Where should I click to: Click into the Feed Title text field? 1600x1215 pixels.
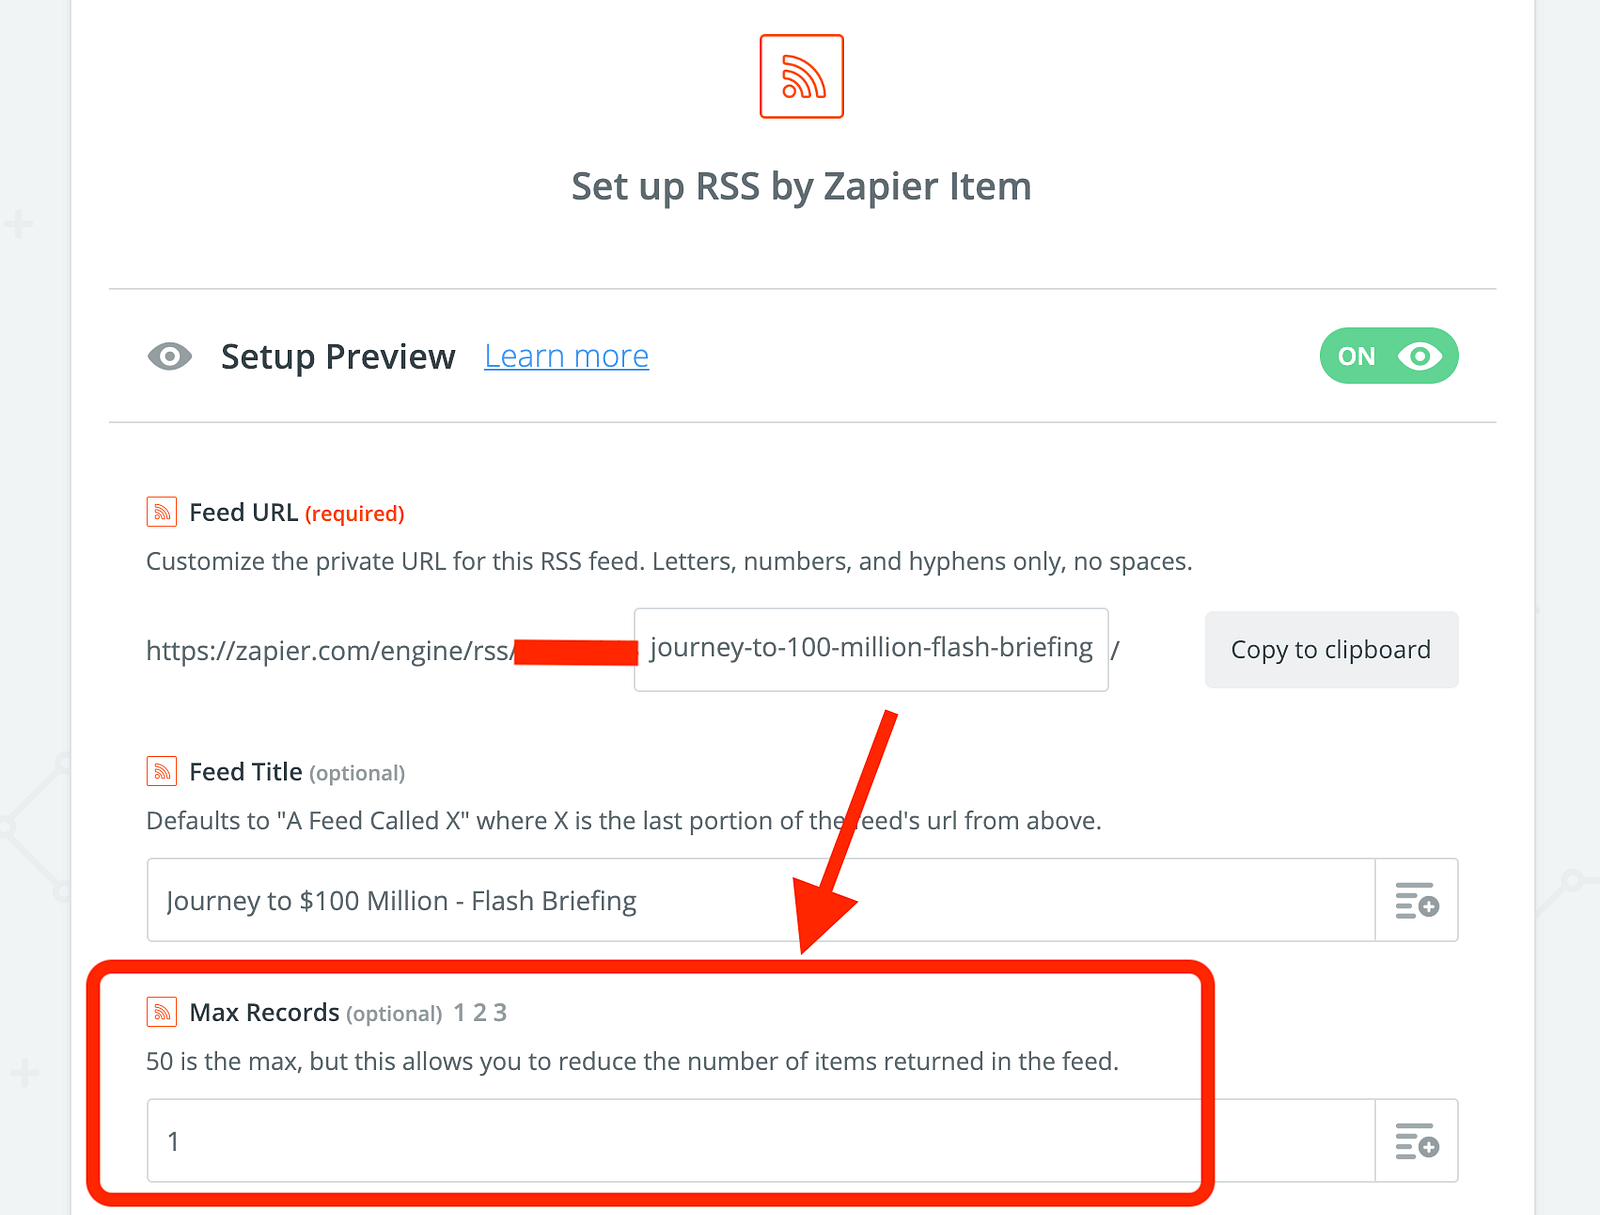coord(760,900)
